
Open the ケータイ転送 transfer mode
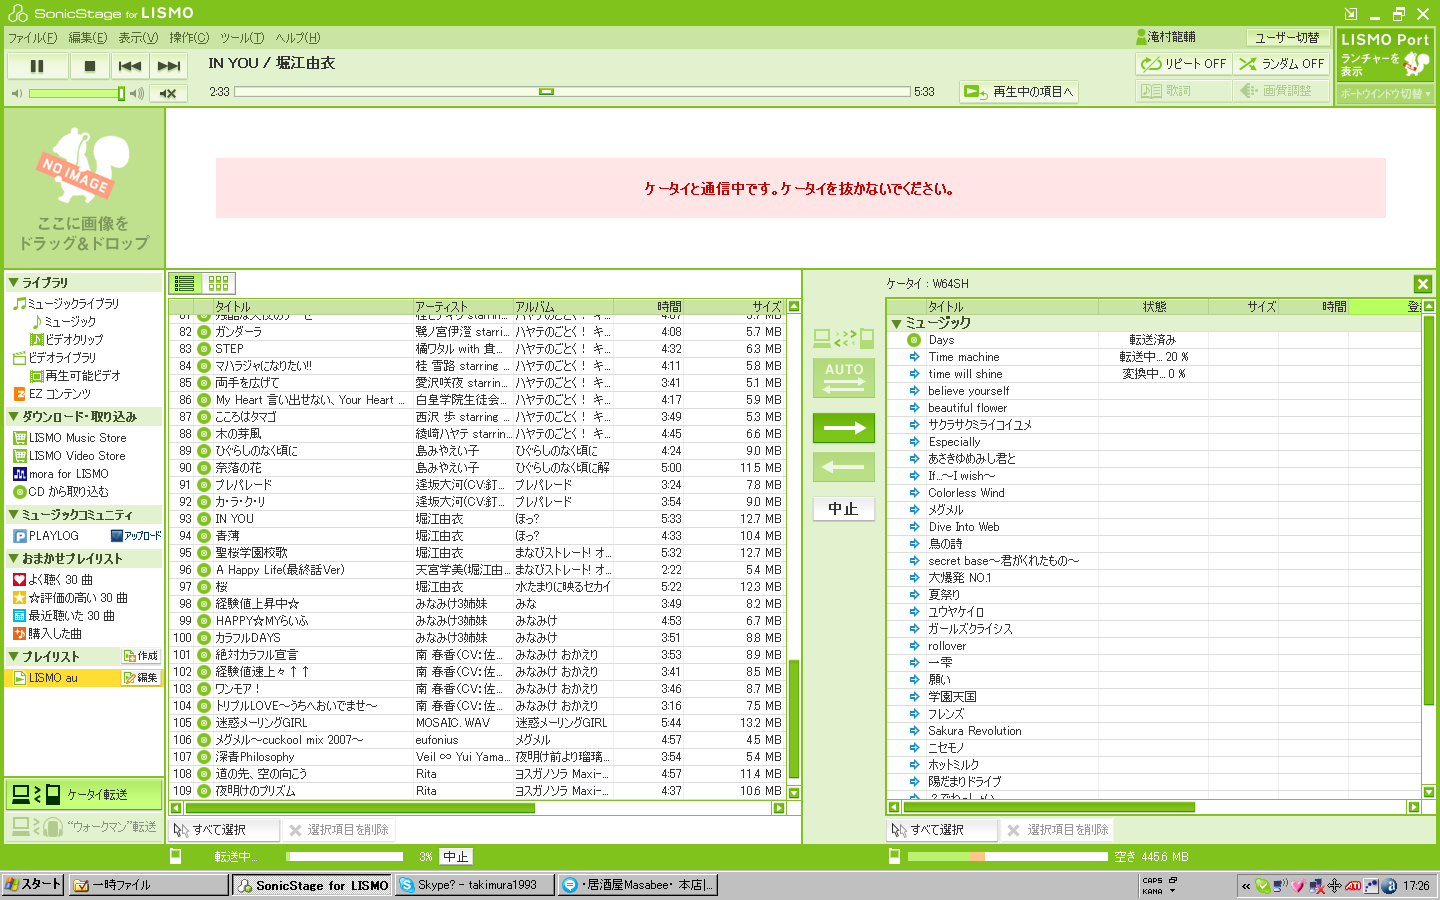[84, 795]
